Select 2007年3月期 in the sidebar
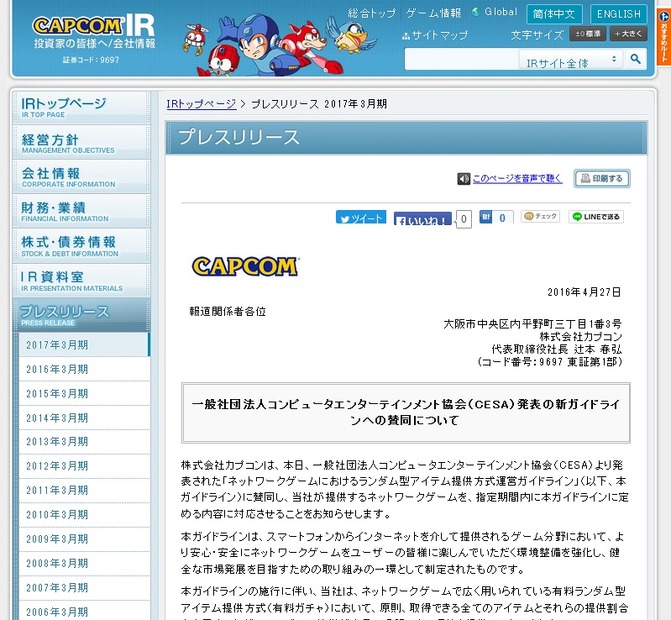The width and height of the screenshot is (671, 620). pyautogui.click(x=84, y=588)
